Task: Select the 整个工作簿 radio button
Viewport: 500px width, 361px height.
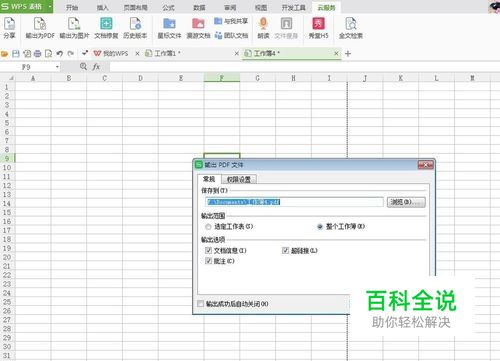Action: [320, 227]
